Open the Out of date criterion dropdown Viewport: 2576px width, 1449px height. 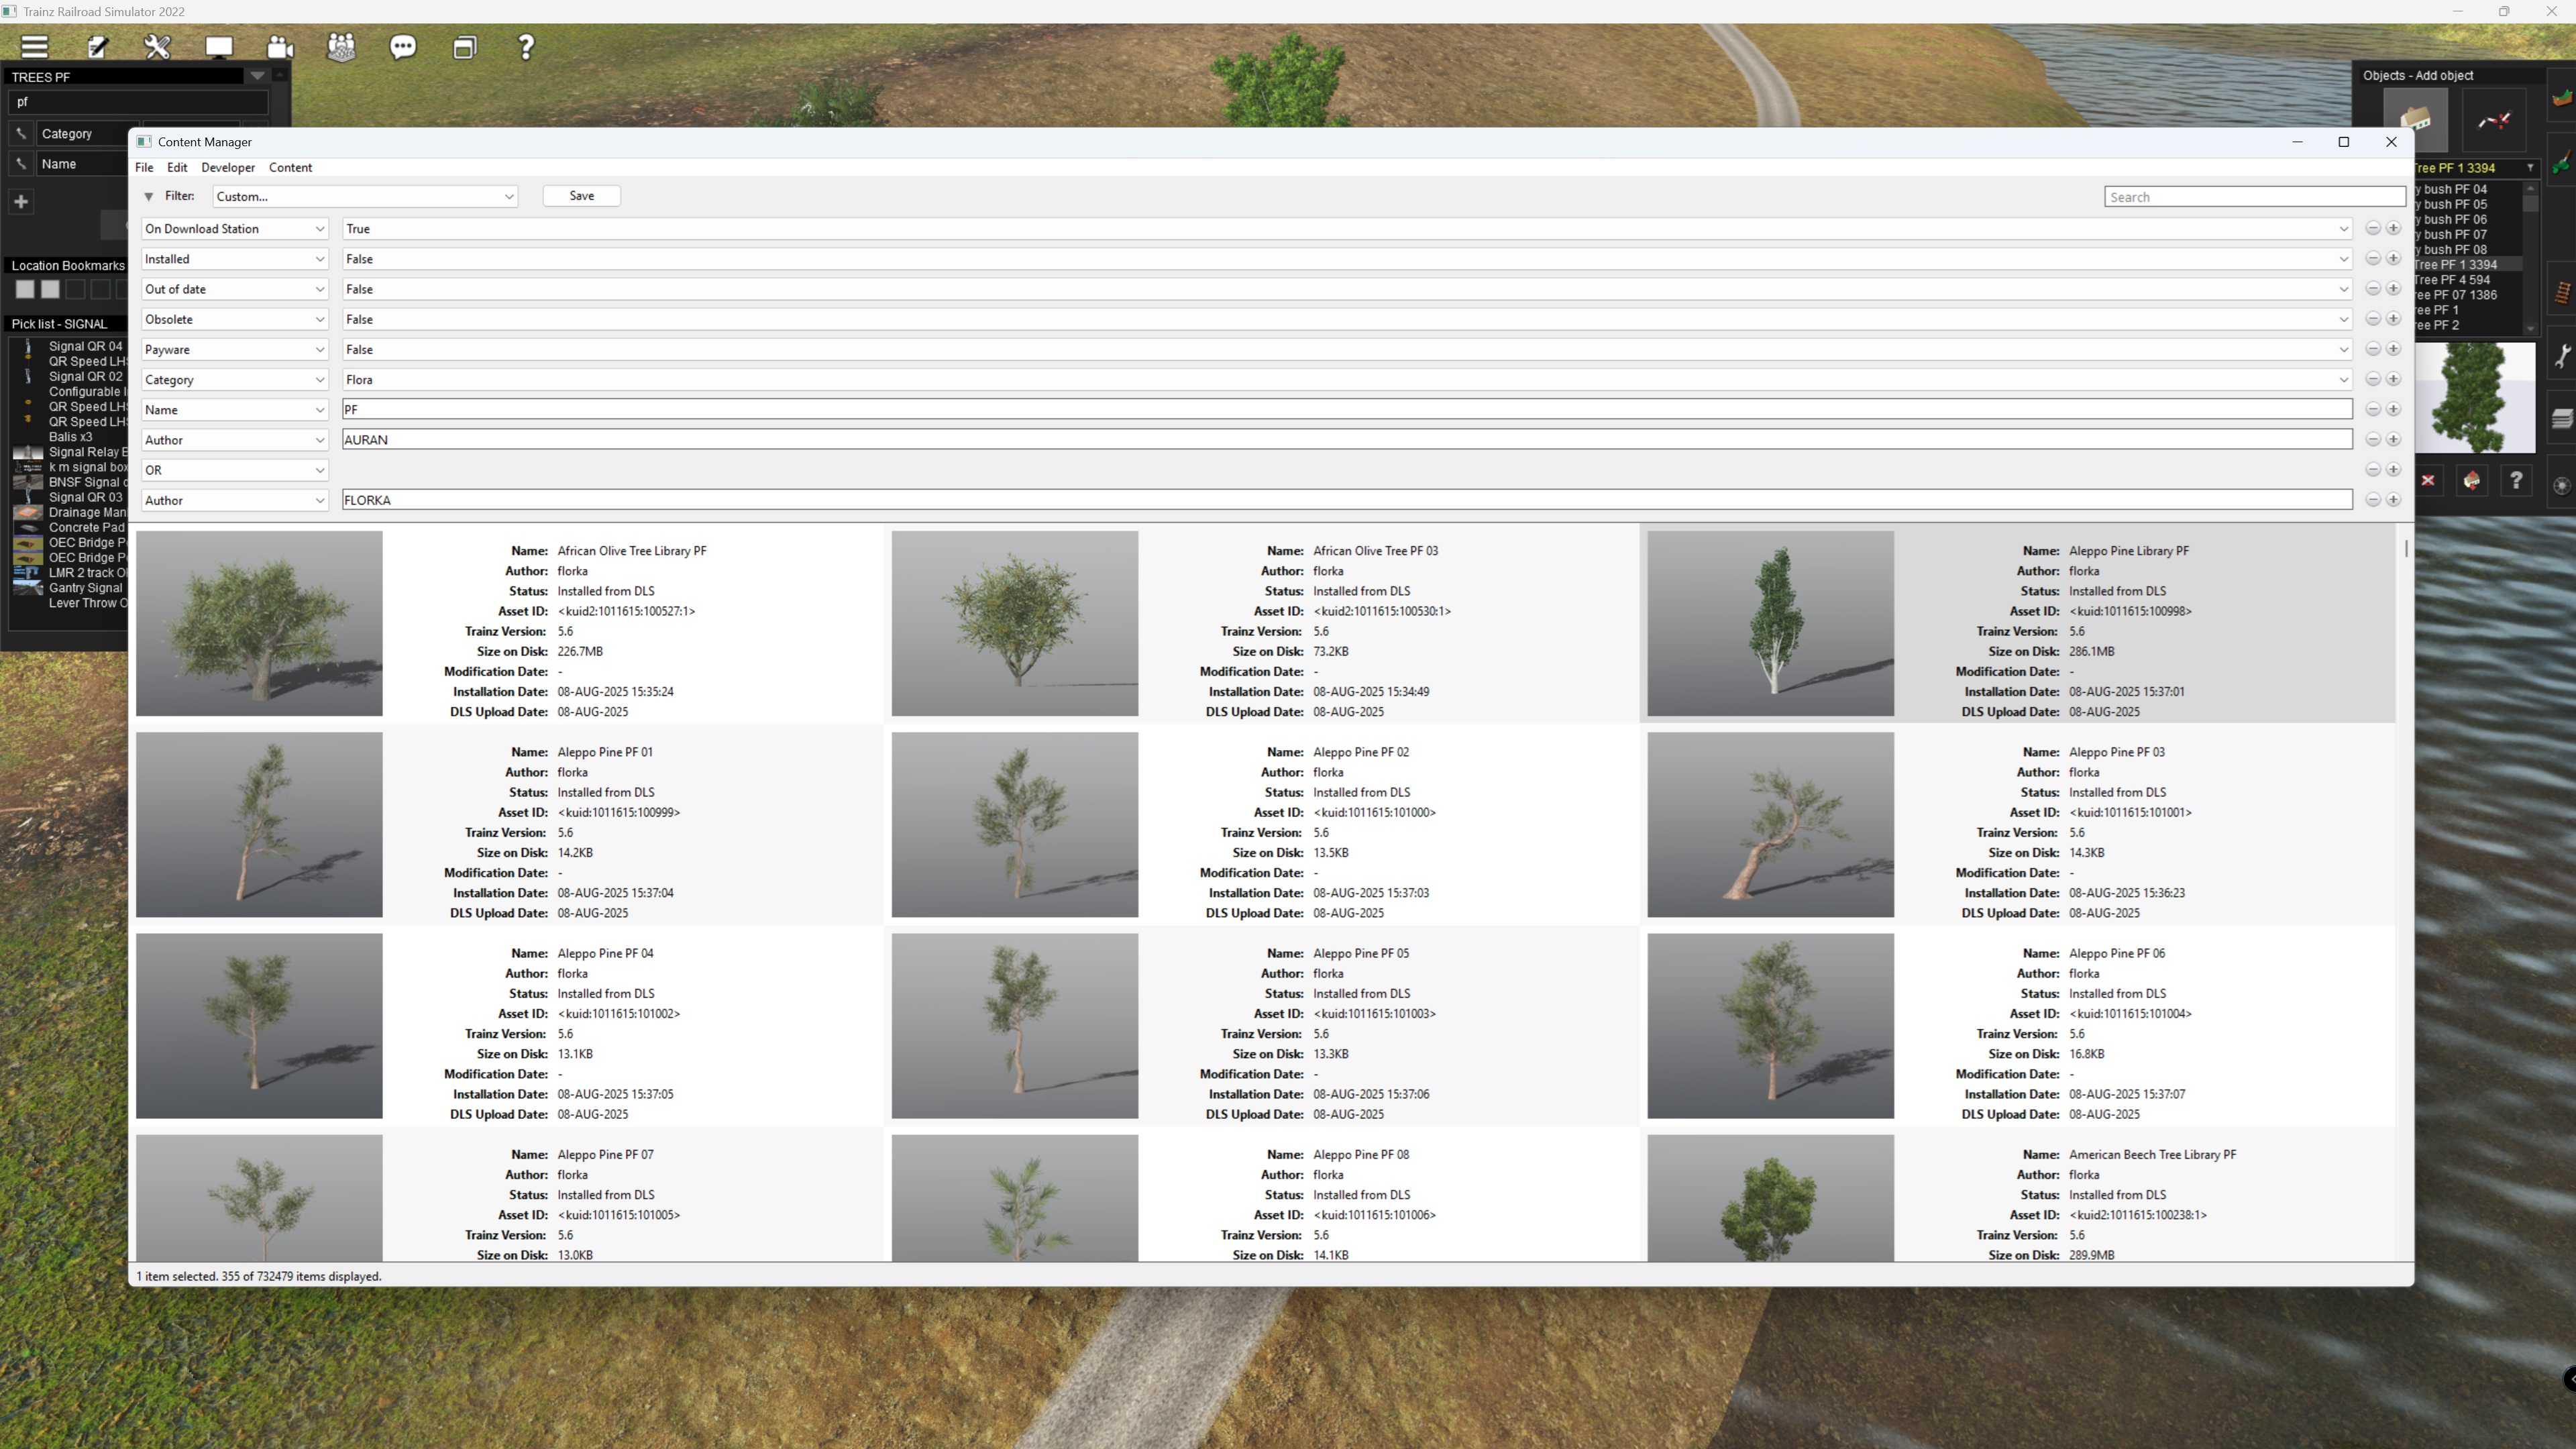[x=234, y=289]
